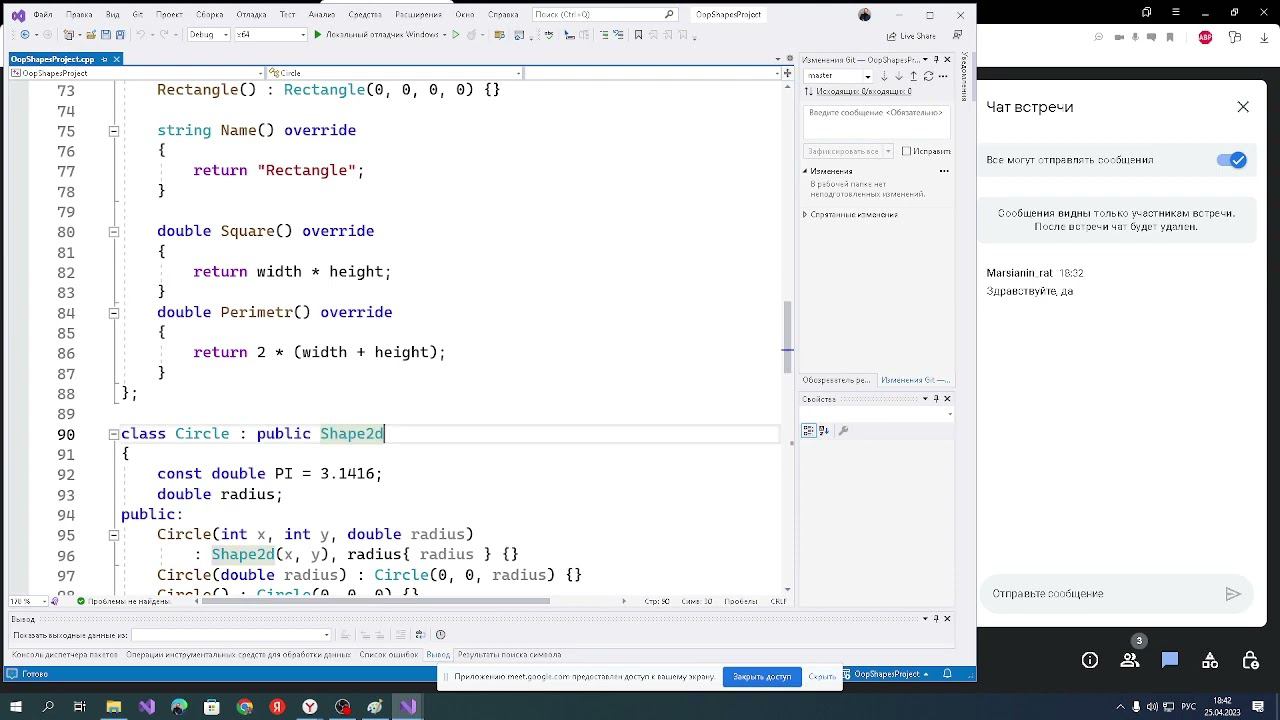
Task: Close the Чат встречи chat panel
Action: coord(1243,107)
